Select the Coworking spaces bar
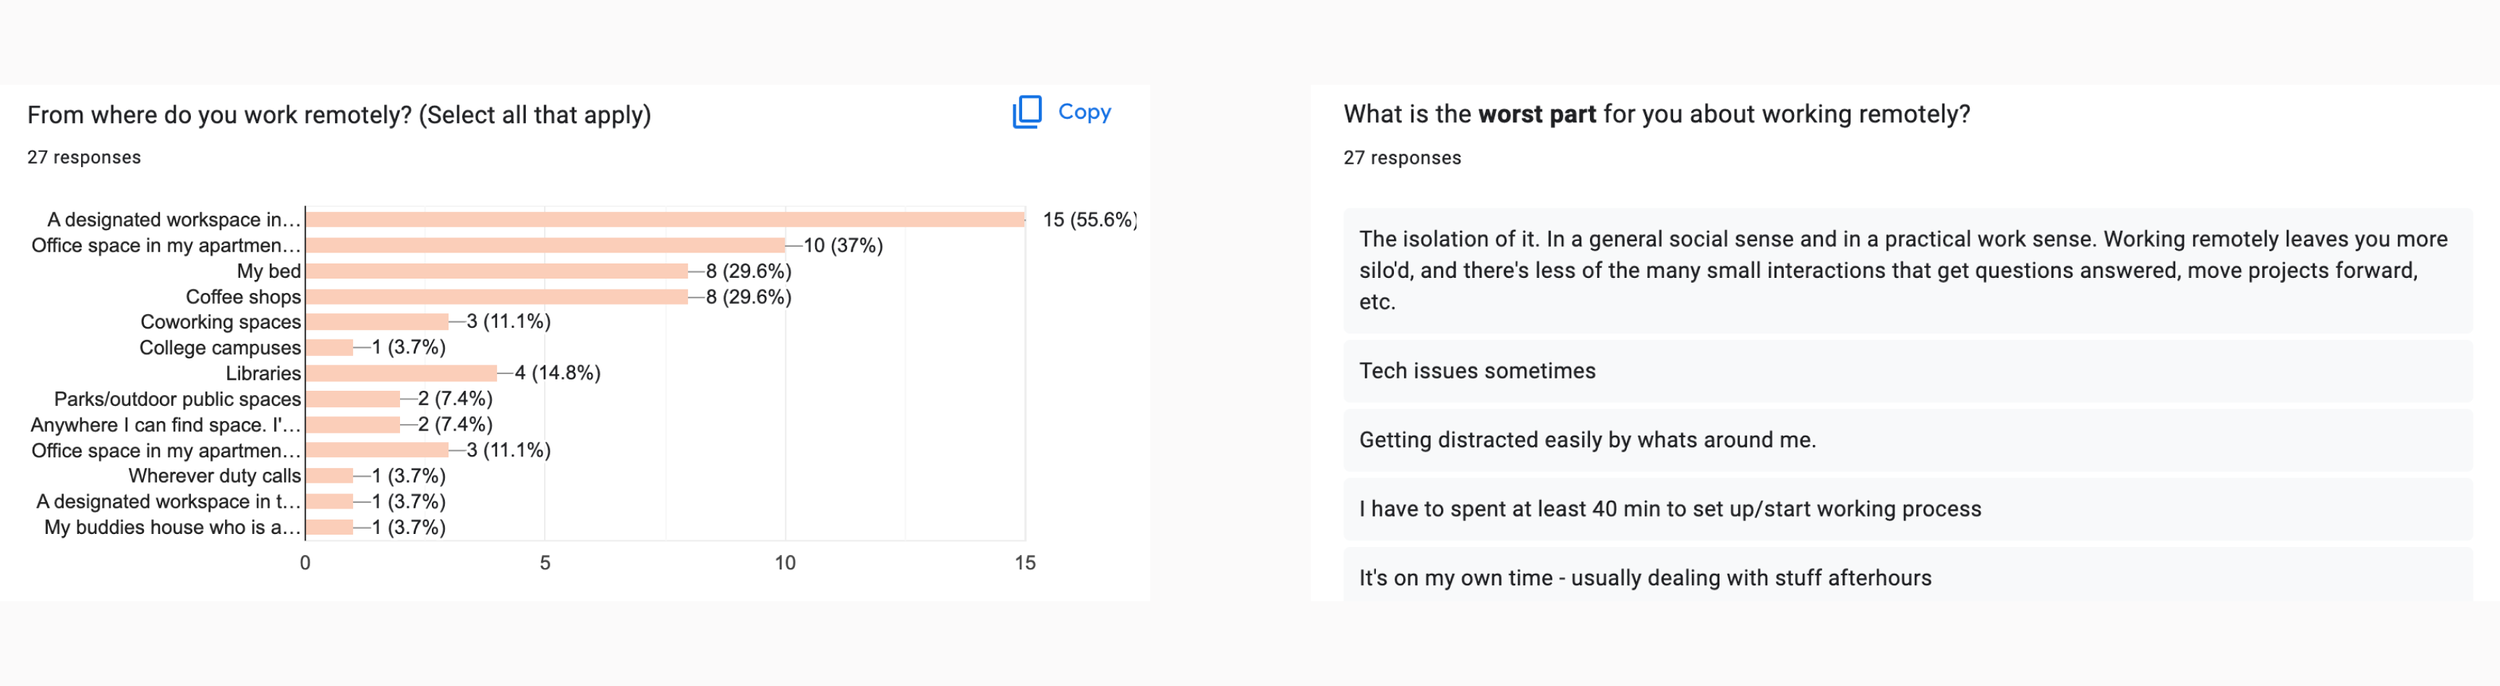The image size is (2500, 686). click(377, 322)
